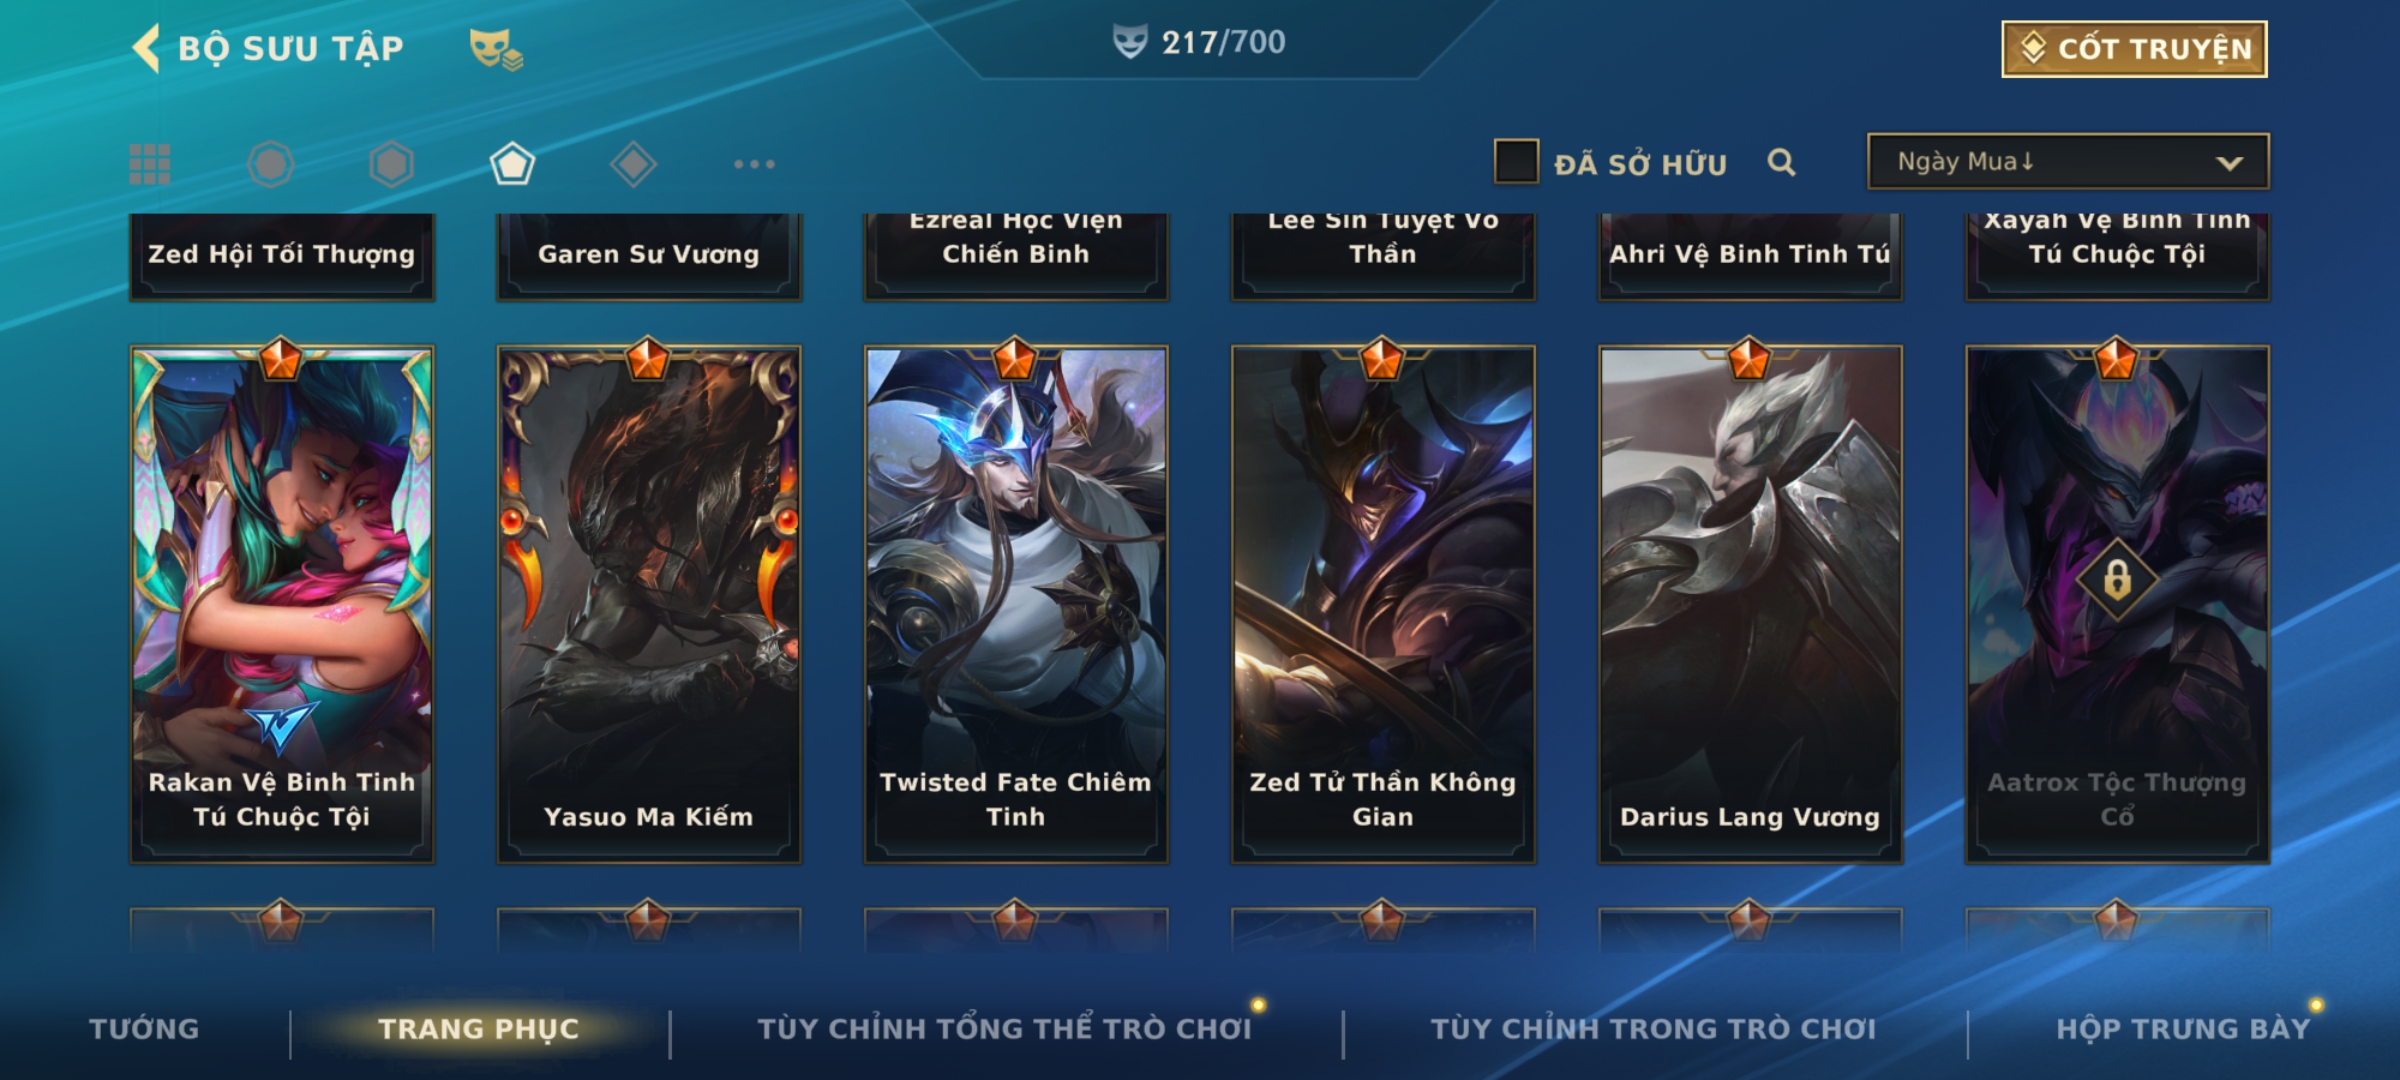Open the Ngày Mua sort dropdown
Image resolution: width=2400 pixels, height=1080 pixels.
(2068, 162)
